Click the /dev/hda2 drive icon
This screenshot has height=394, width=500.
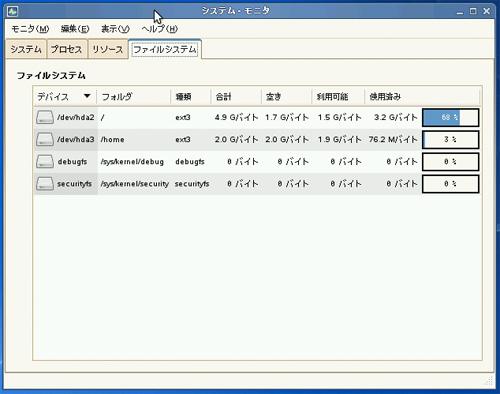click(45, 117)
